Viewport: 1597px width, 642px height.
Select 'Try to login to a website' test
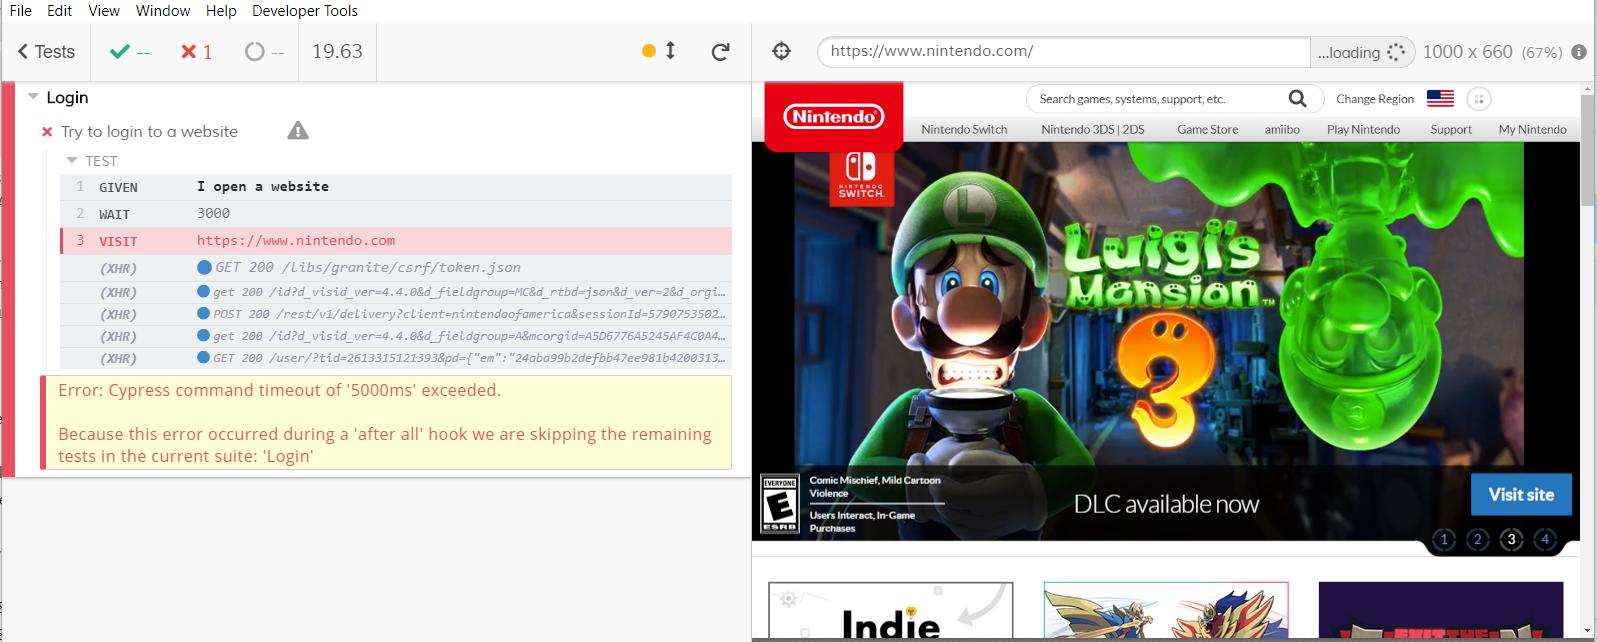pyautogui.click(x=149, y=132)
